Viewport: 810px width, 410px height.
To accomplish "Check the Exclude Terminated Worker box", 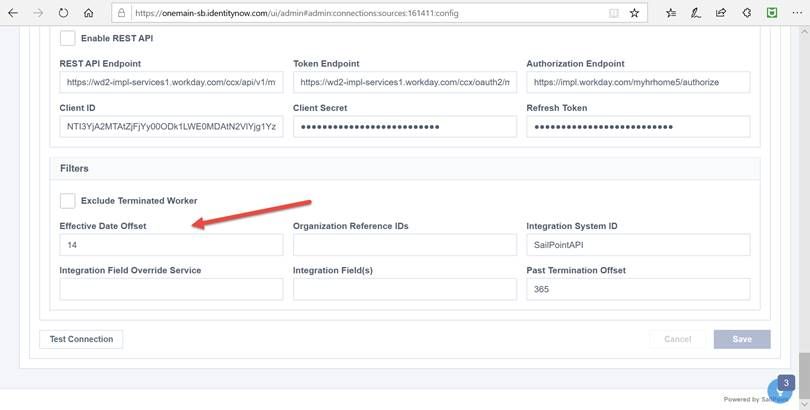I will (68, 200).
